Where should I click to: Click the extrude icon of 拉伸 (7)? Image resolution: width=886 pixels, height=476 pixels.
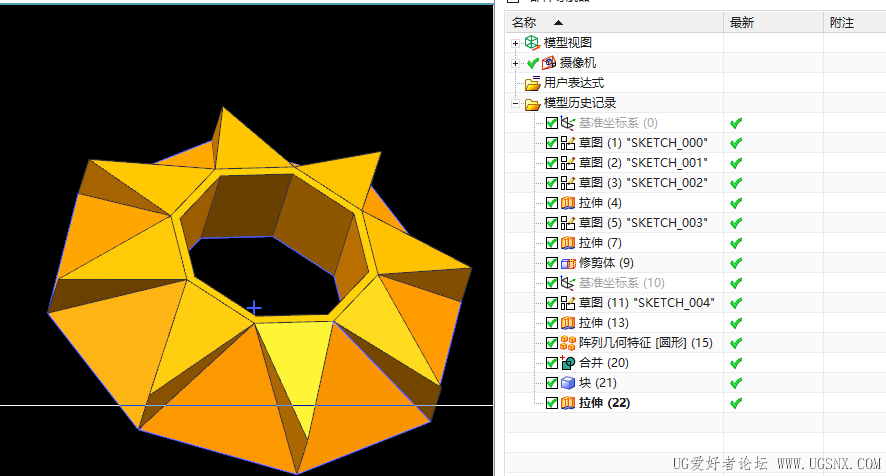(568, 243)
